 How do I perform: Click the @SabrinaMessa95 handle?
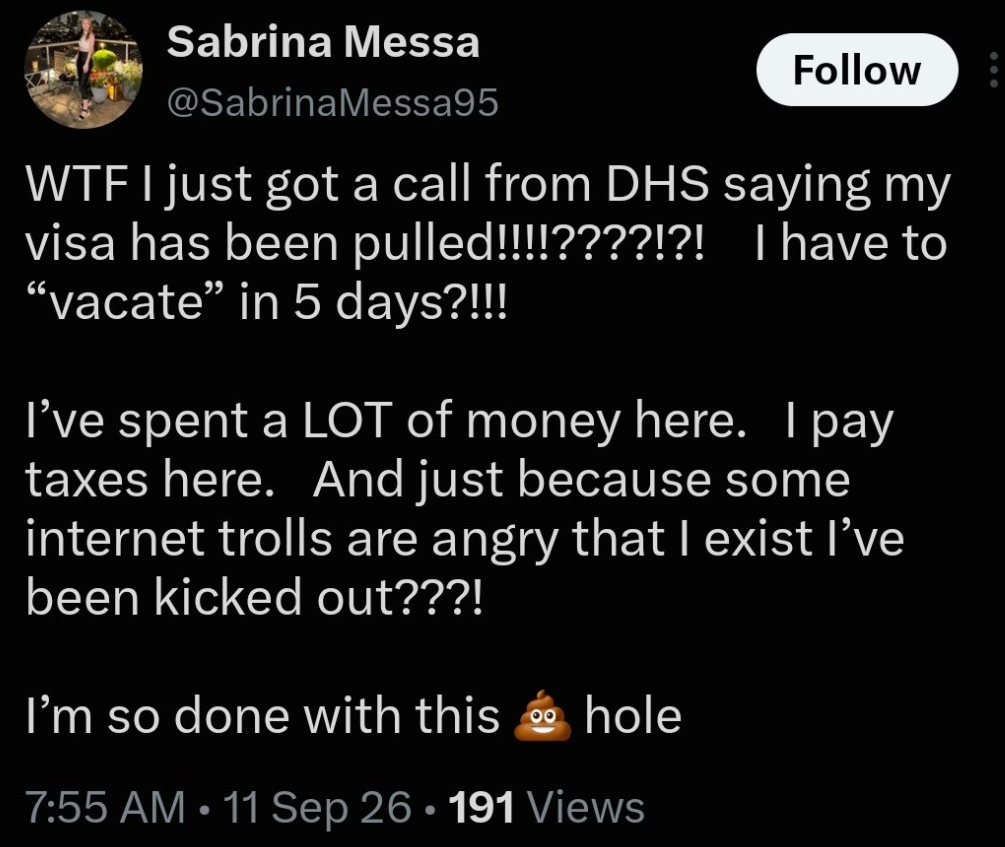(x=332, y=103)
